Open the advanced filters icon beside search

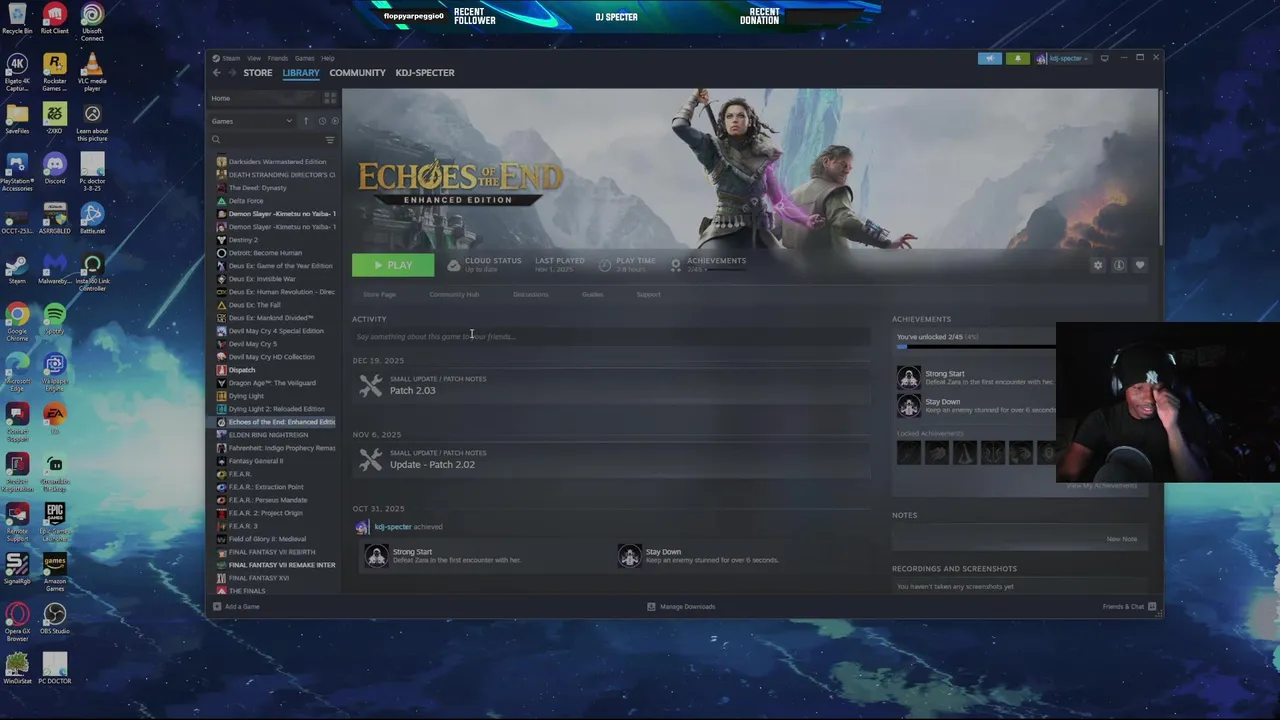(330, 140)
